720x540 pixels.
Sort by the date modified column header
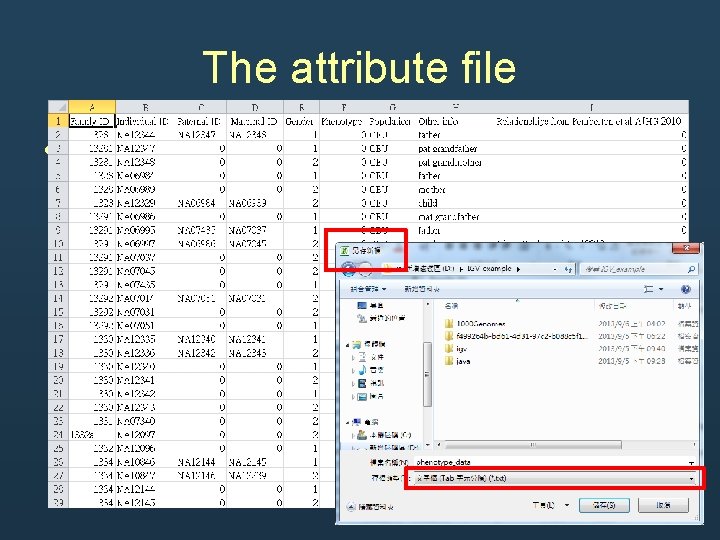tap(612, 306)
